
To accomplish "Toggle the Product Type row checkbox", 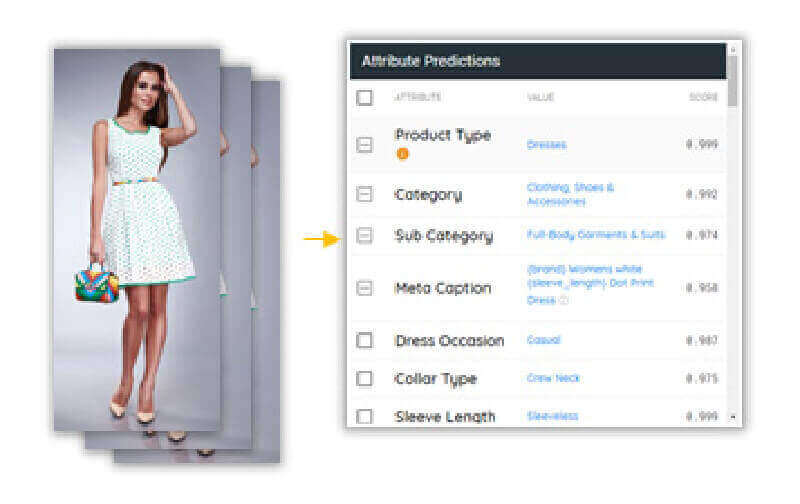I will coord(364,145).
